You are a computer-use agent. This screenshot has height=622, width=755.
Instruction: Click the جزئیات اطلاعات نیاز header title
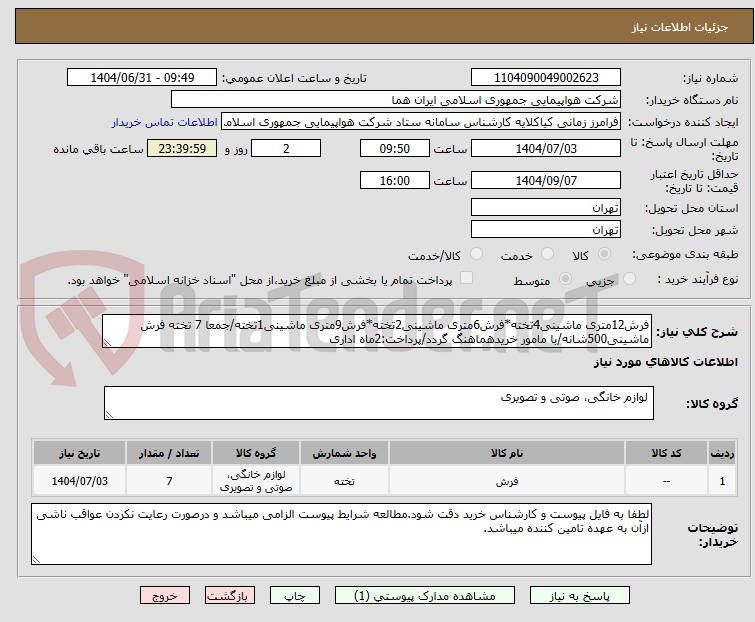pos(679,27)
